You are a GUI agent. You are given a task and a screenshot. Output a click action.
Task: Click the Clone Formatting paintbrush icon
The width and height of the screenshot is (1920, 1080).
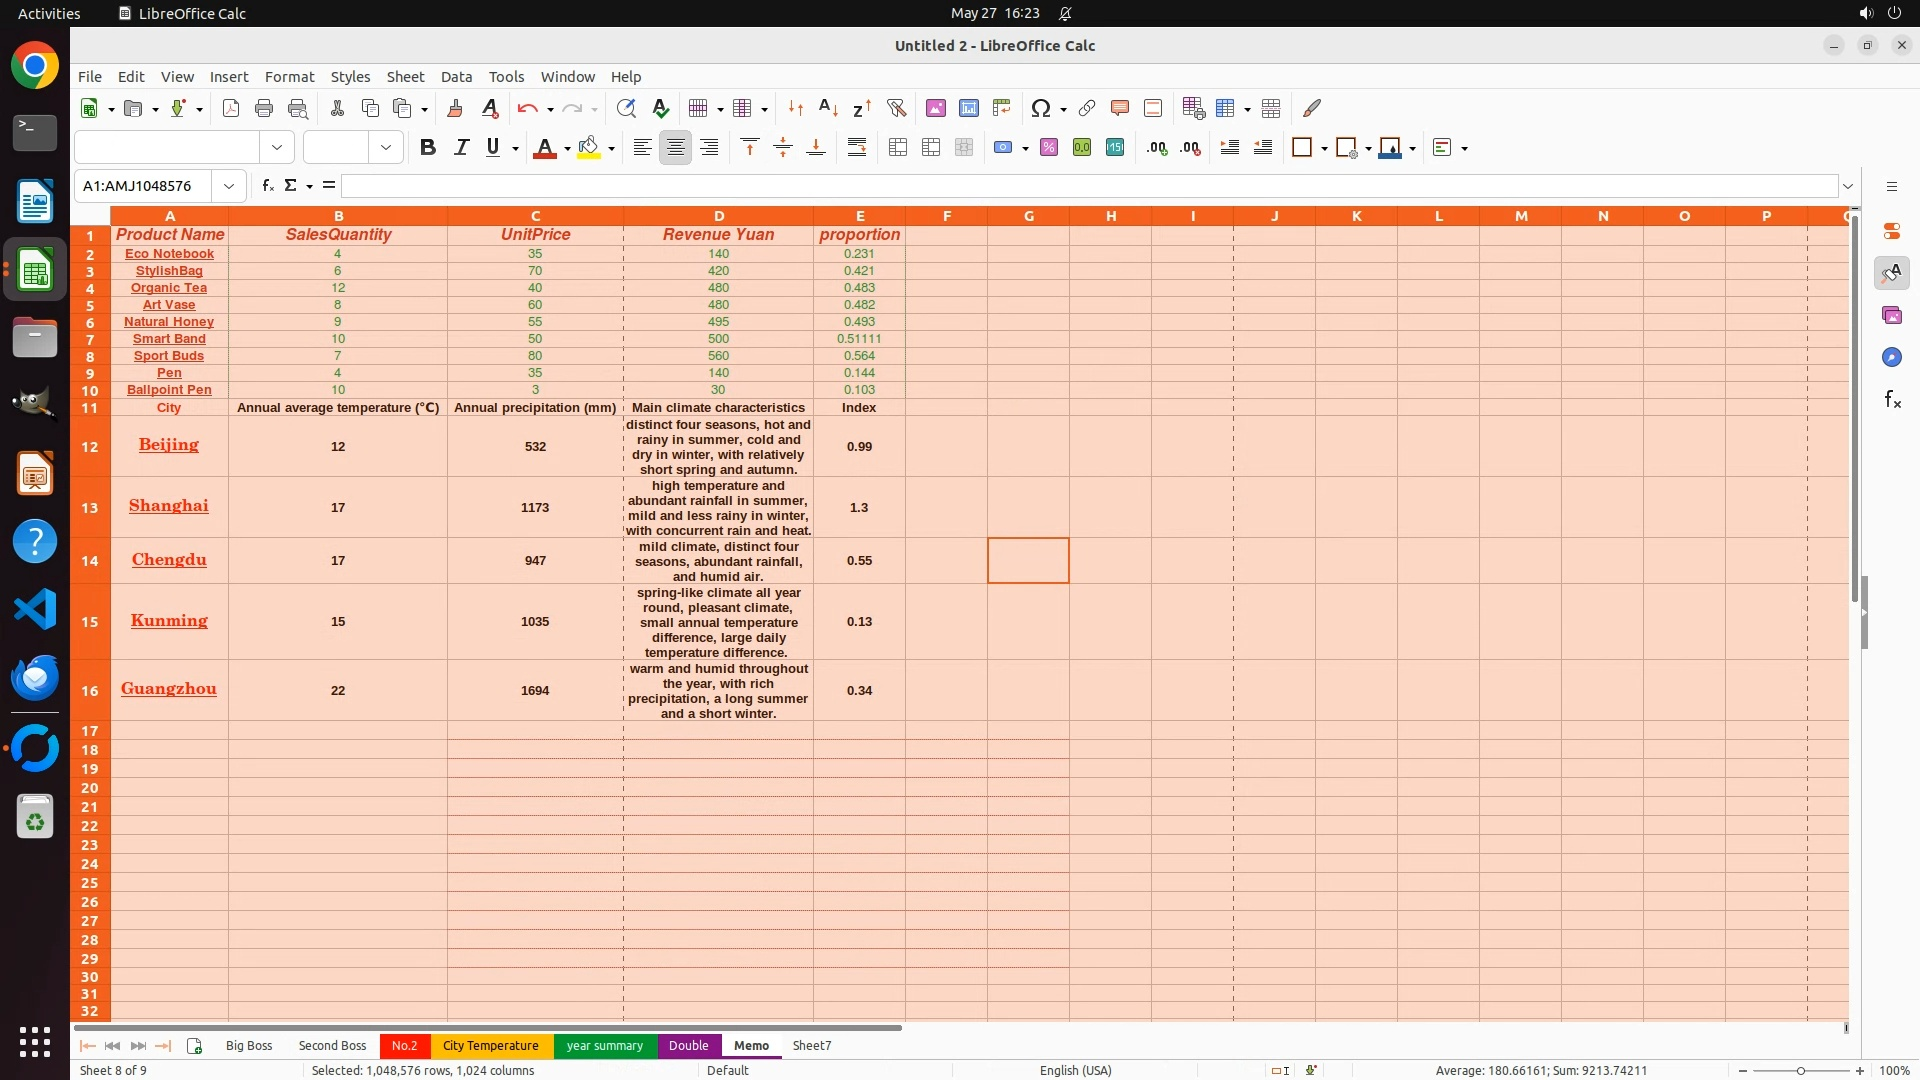455,108
